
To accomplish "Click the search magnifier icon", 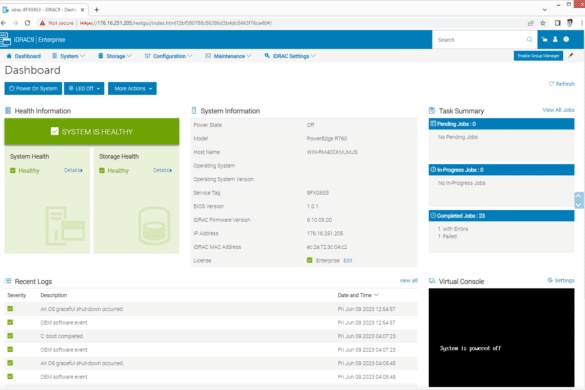I will 529,40.
